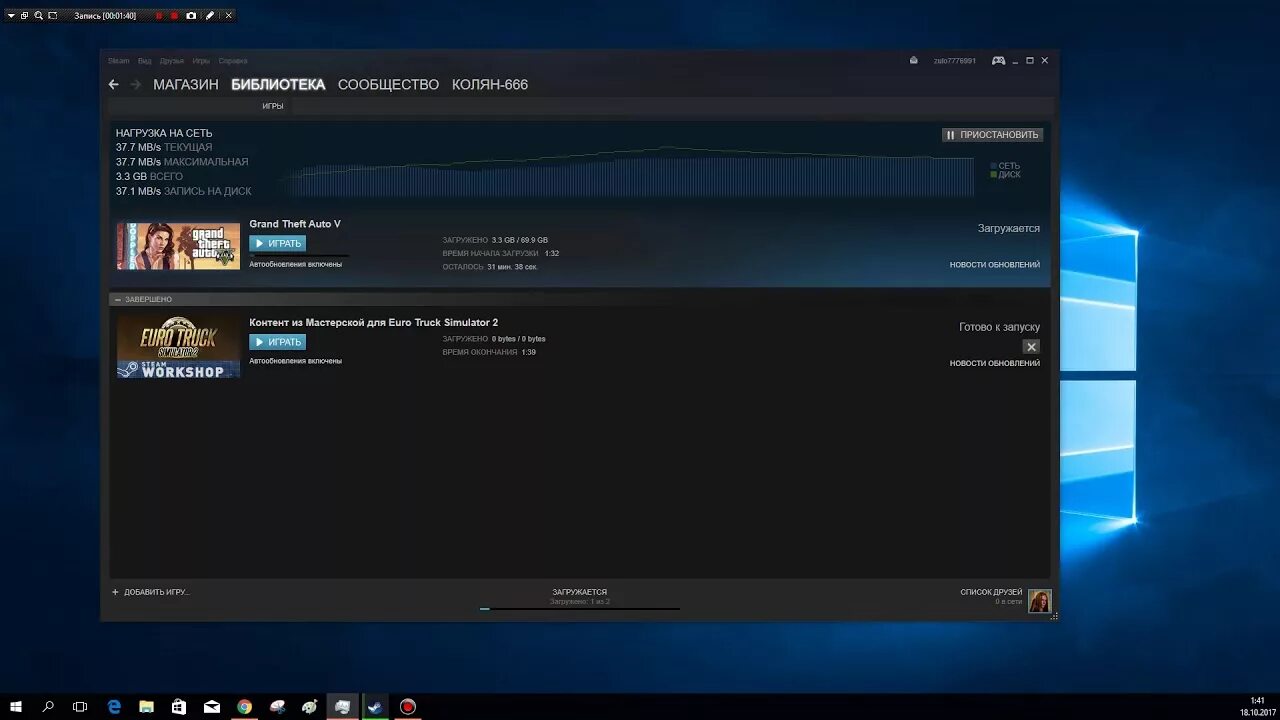This screenshot has width=1280, height=720.
Task: Click the Euro Truck Simulator 2 Workshop thumbnail
Action: tap(178, 347)
